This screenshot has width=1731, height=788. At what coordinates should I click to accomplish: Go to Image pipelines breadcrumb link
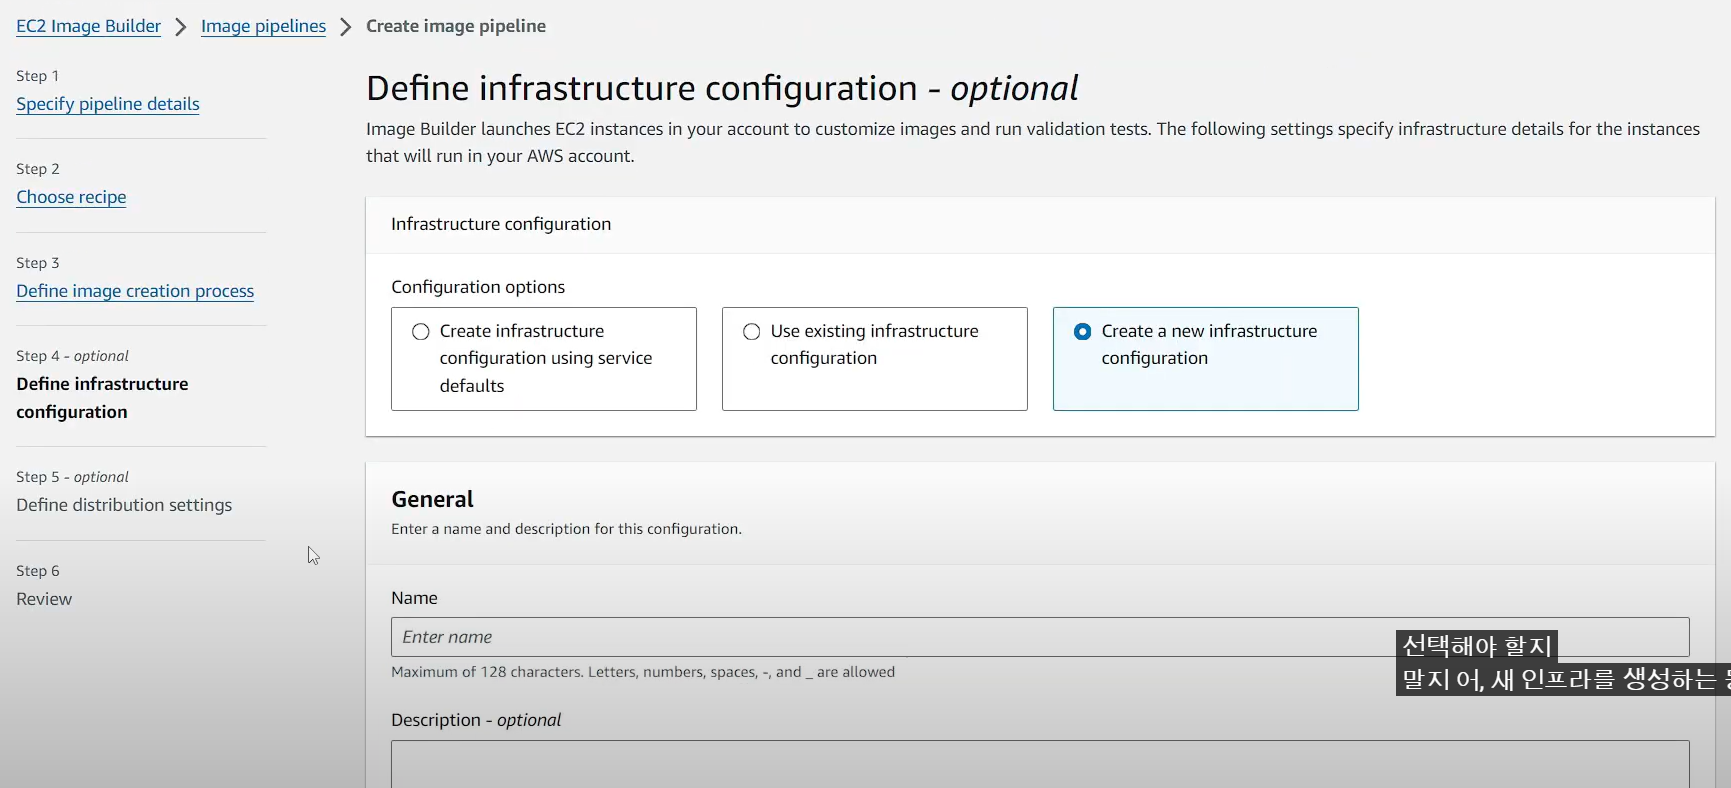pos(263,26)
